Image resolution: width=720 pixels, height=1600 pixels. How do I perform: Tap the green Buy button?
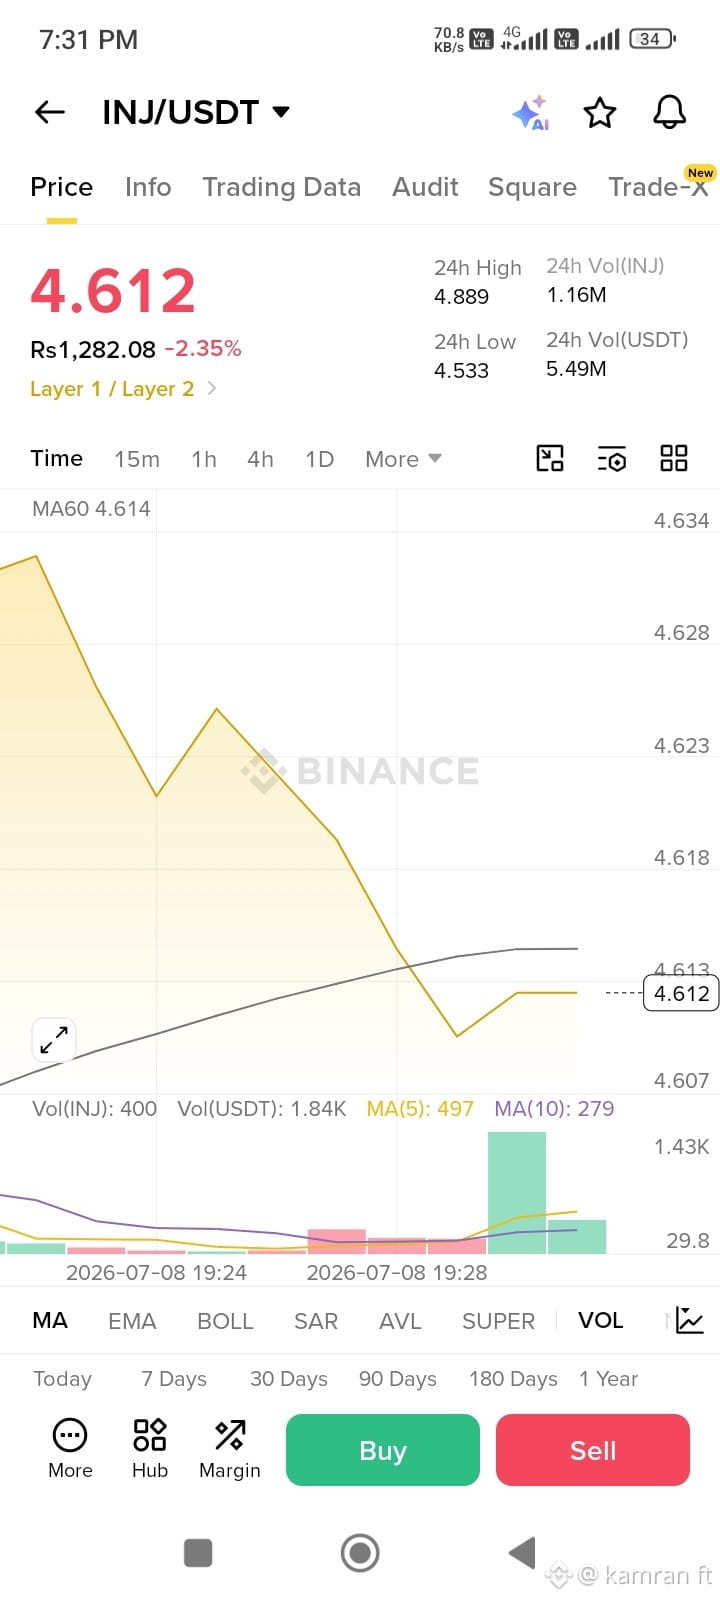[x=383, y=1450]
